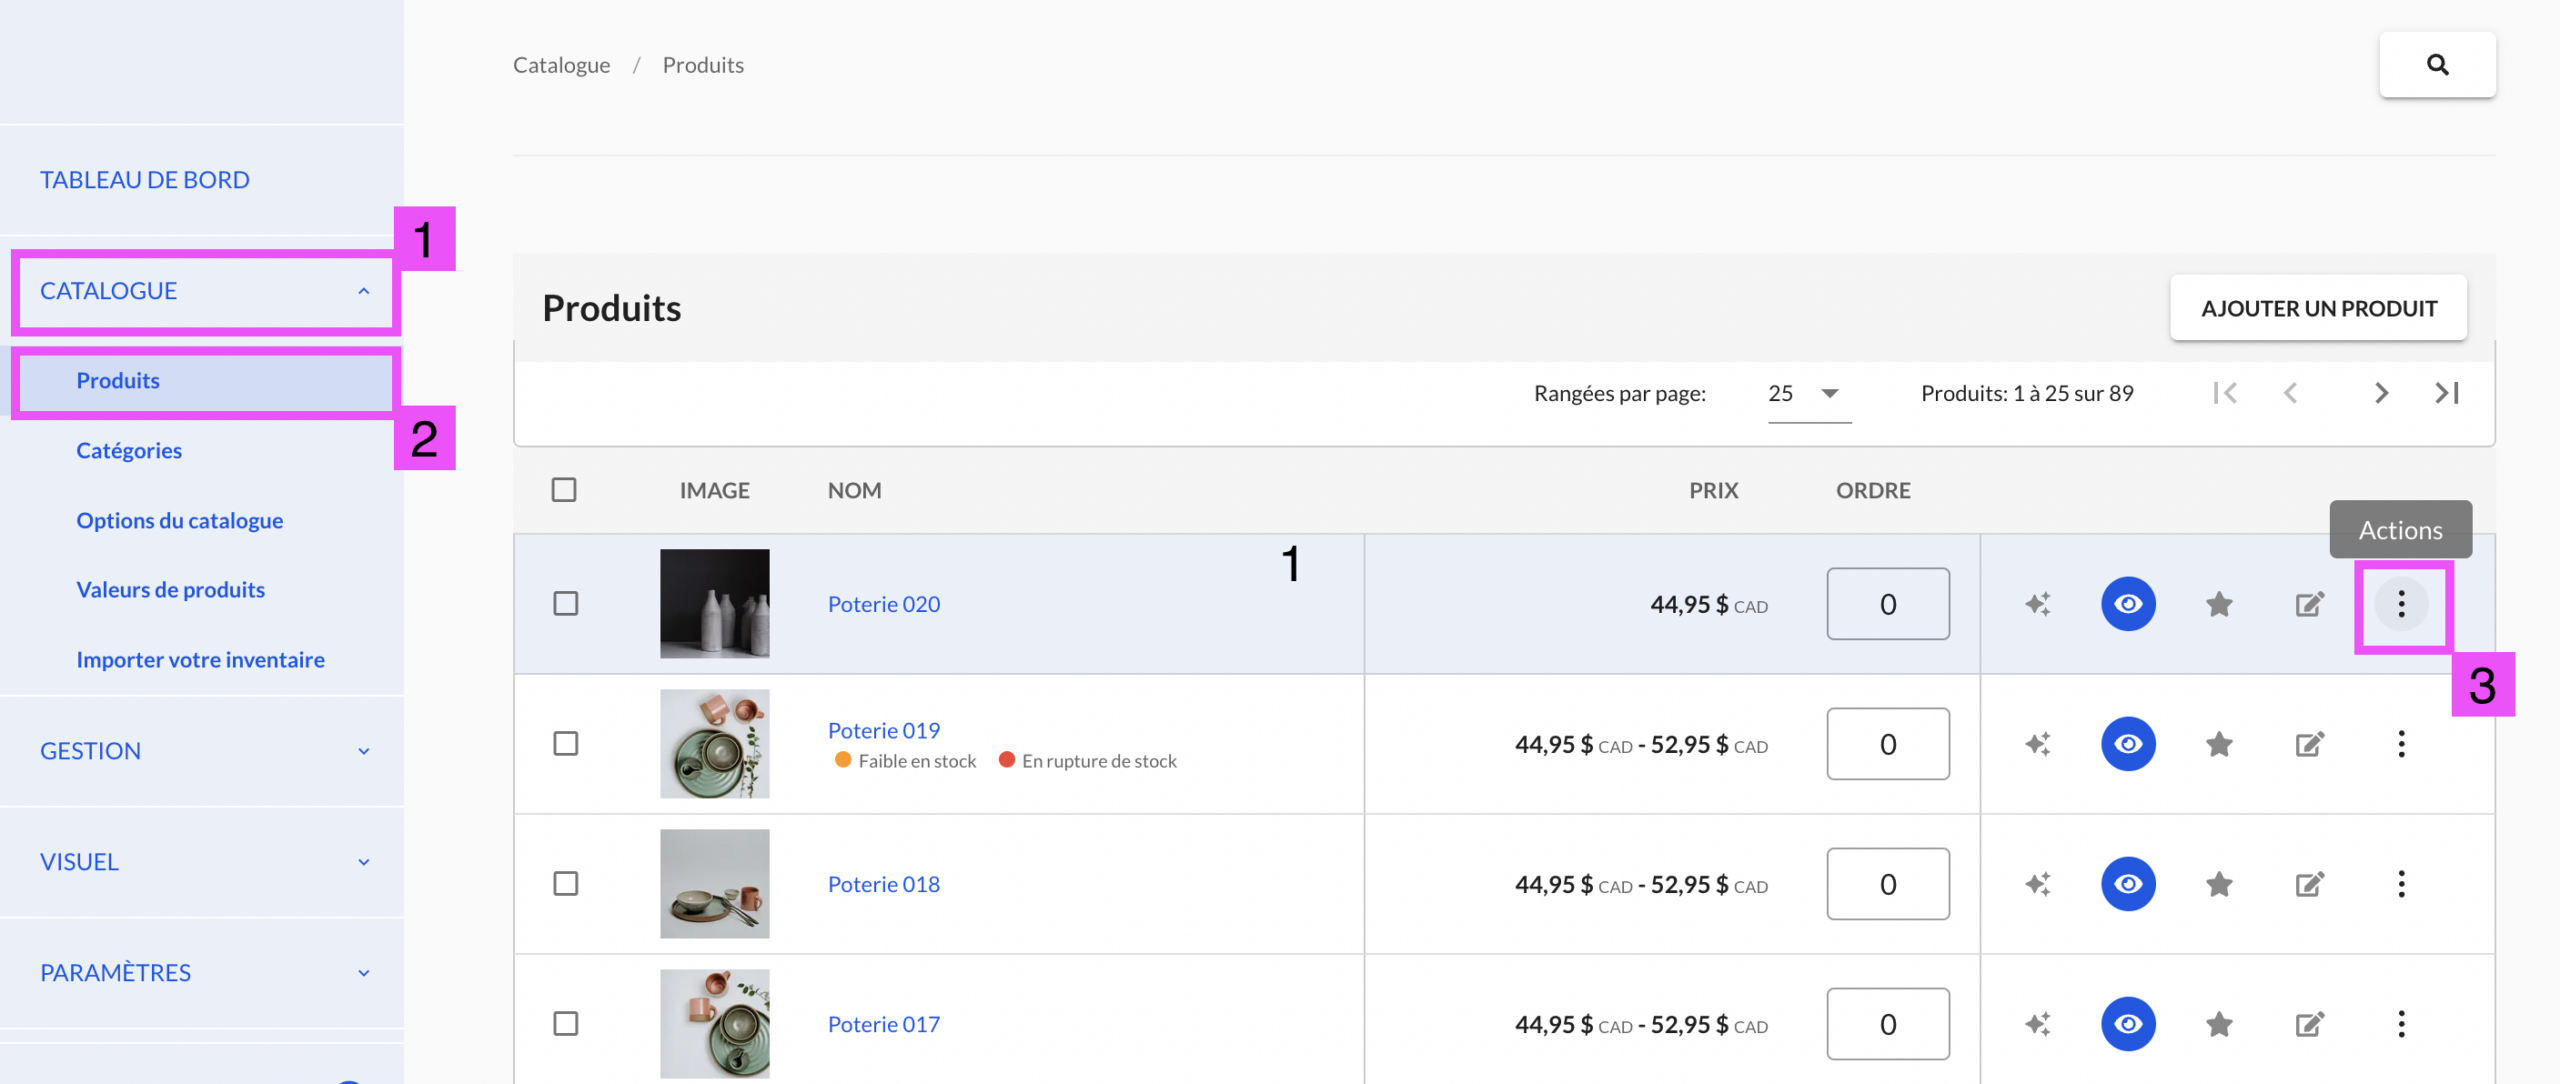Expand the GESTION sidebar section

coord(203,751)
